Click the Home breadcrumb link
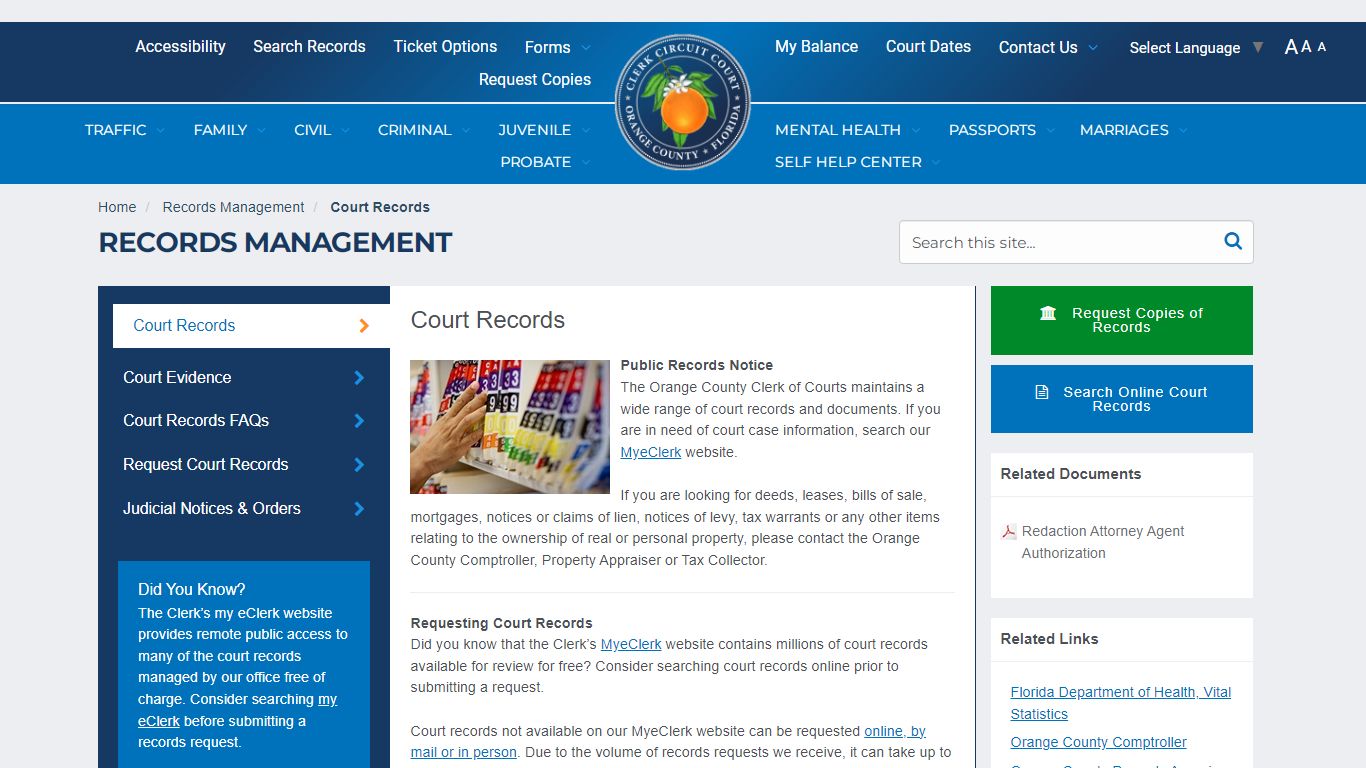The image size is (1366, 768). pyautogui.click(x=117, y=206)
